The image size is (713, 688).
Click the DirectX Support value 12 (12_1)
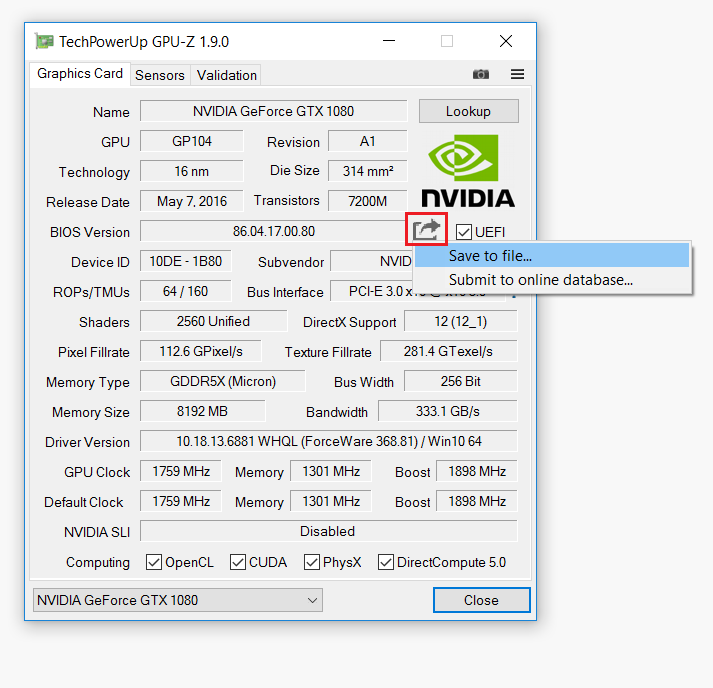point(461,321)
